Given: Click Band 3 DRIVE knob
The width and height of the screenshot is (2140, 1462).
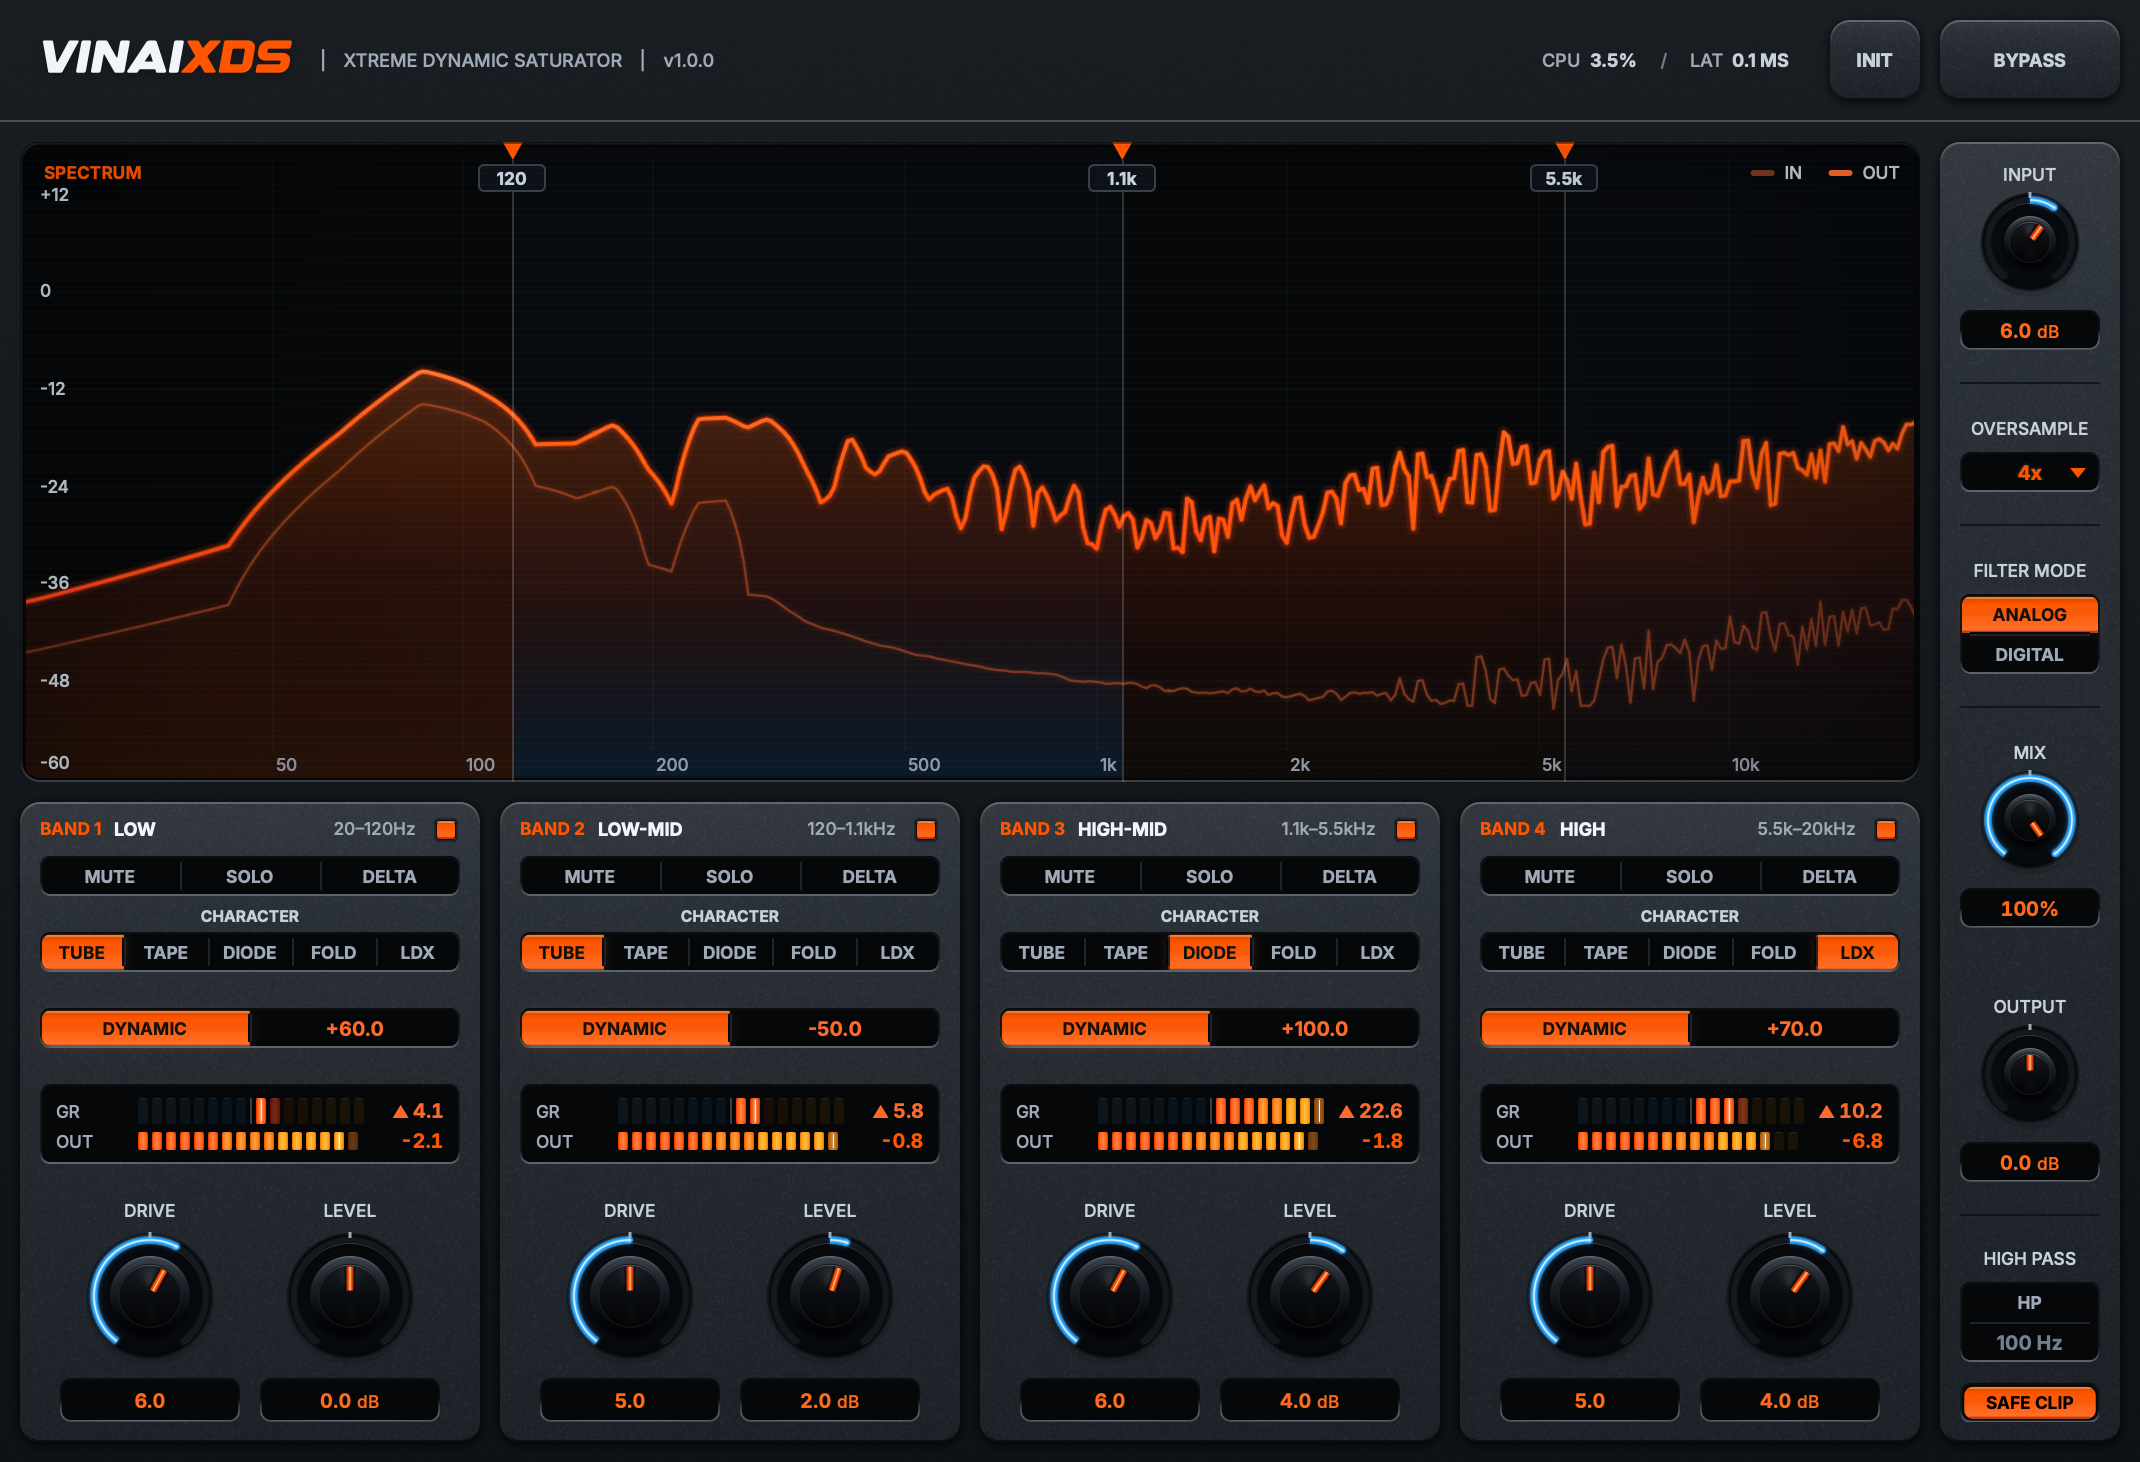Looking at the screenshot, I should [1110, 1296].
